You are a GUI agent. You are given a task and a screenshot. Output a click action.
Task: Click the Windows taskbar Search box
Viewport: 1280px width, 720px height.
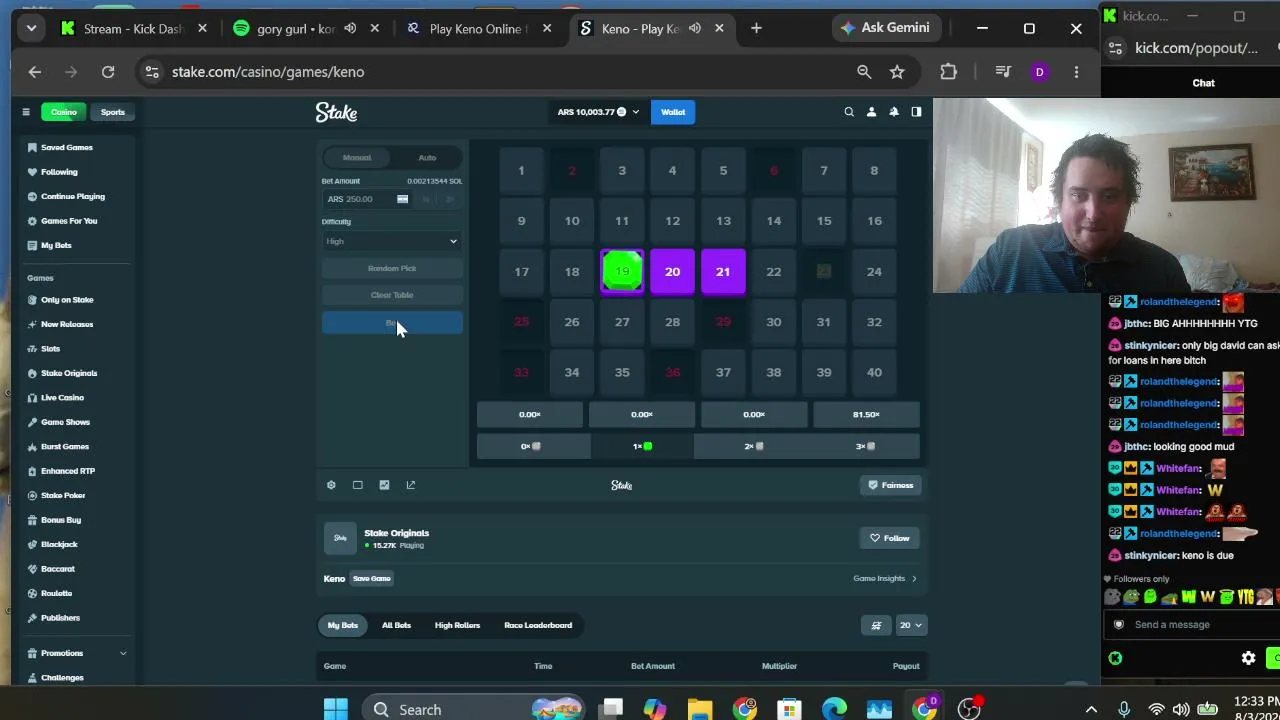point(475,709)
